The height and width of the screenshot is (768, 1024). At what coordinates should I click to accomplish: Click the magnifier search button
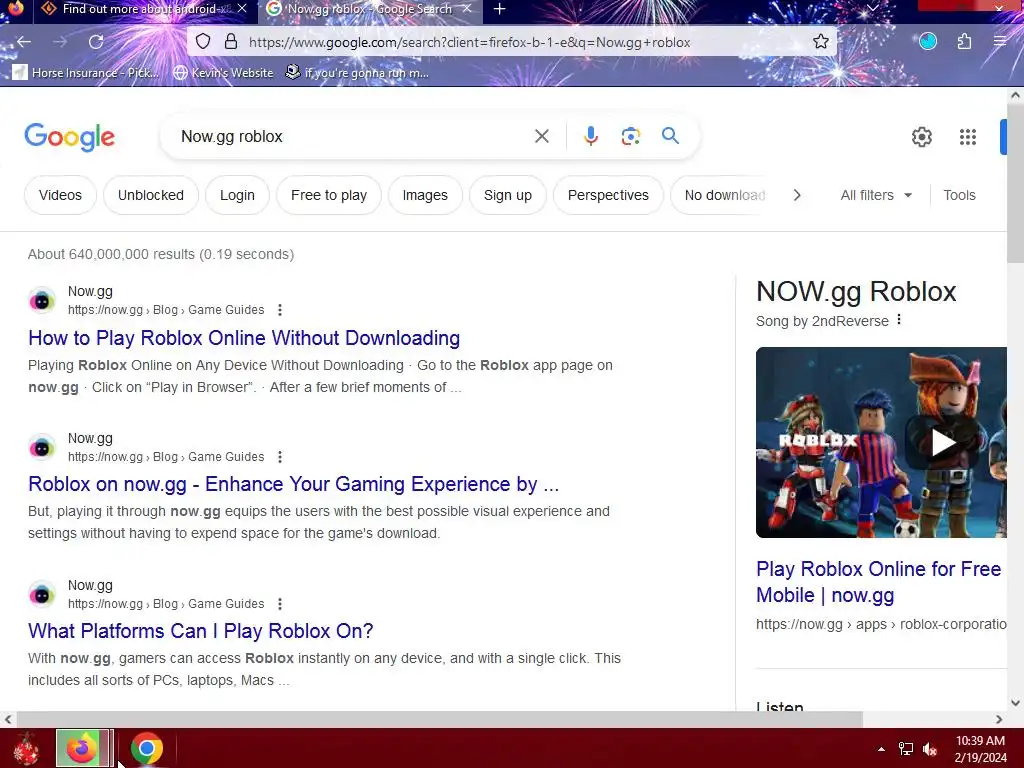670,136
